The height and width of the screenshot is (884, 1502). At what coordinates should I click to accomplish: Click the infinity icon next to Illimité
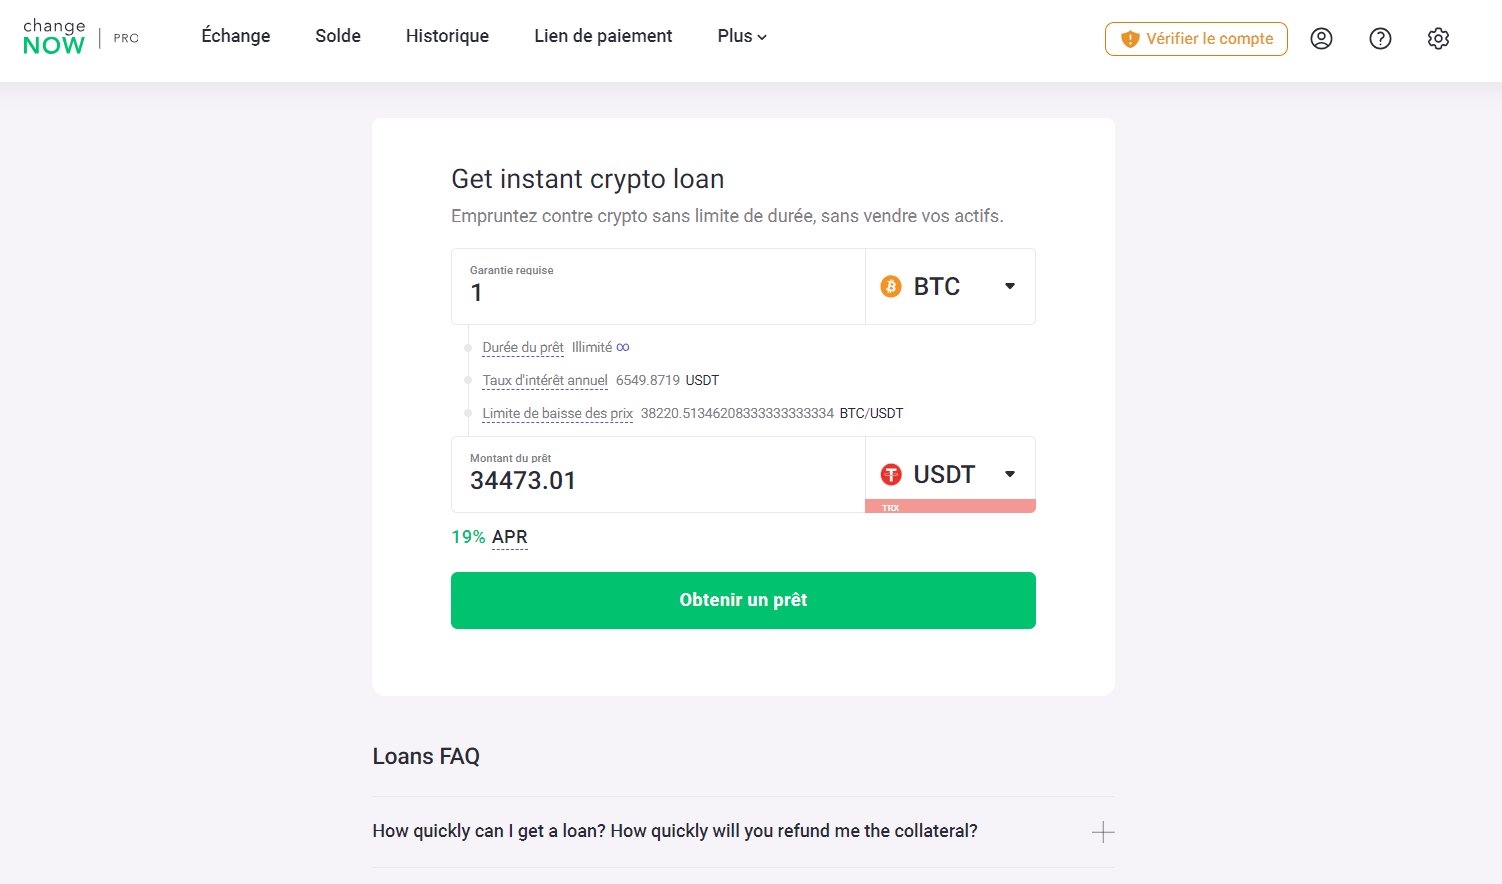(x=623, y=346)
